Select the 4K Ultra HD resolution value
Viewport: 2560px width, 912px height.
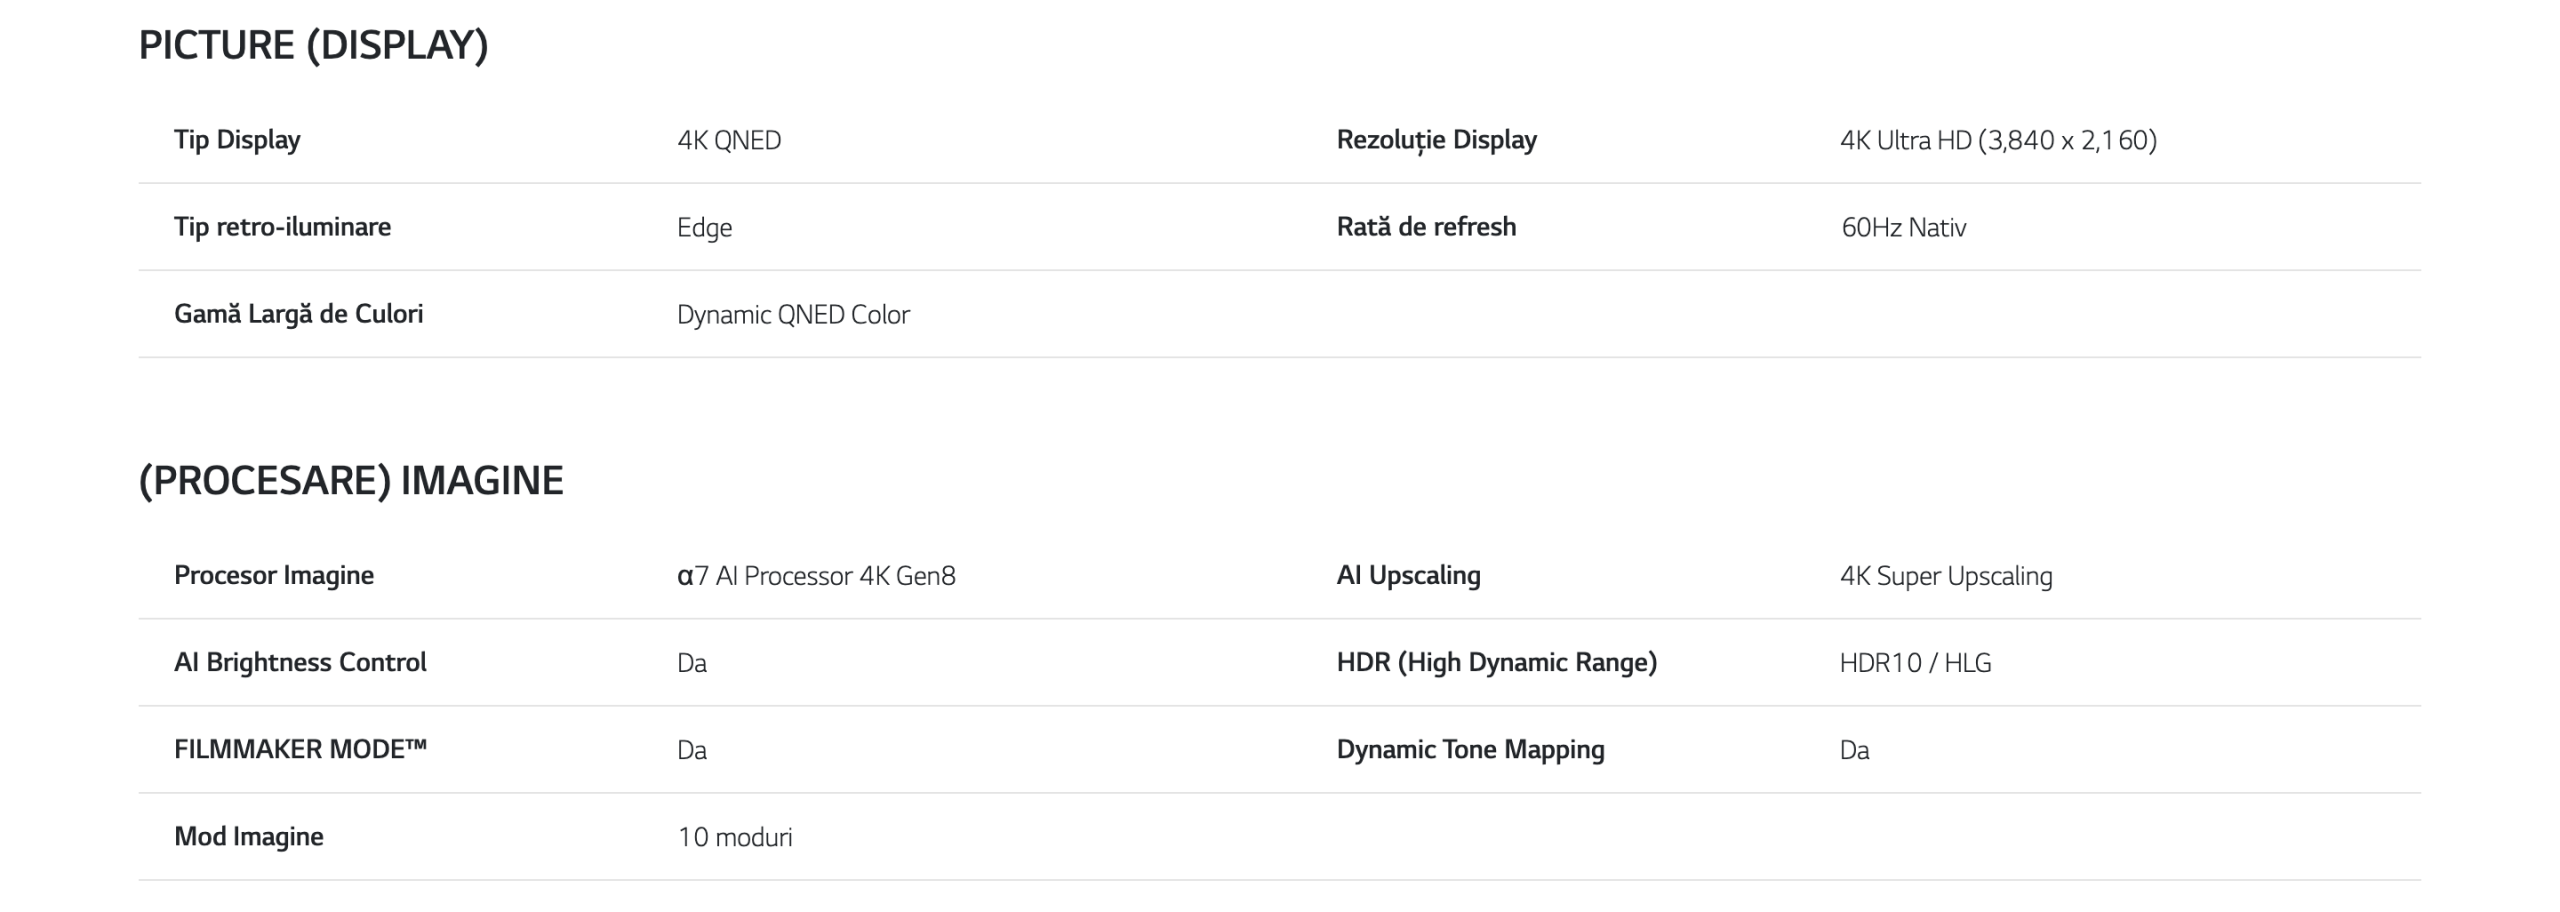1998,141
